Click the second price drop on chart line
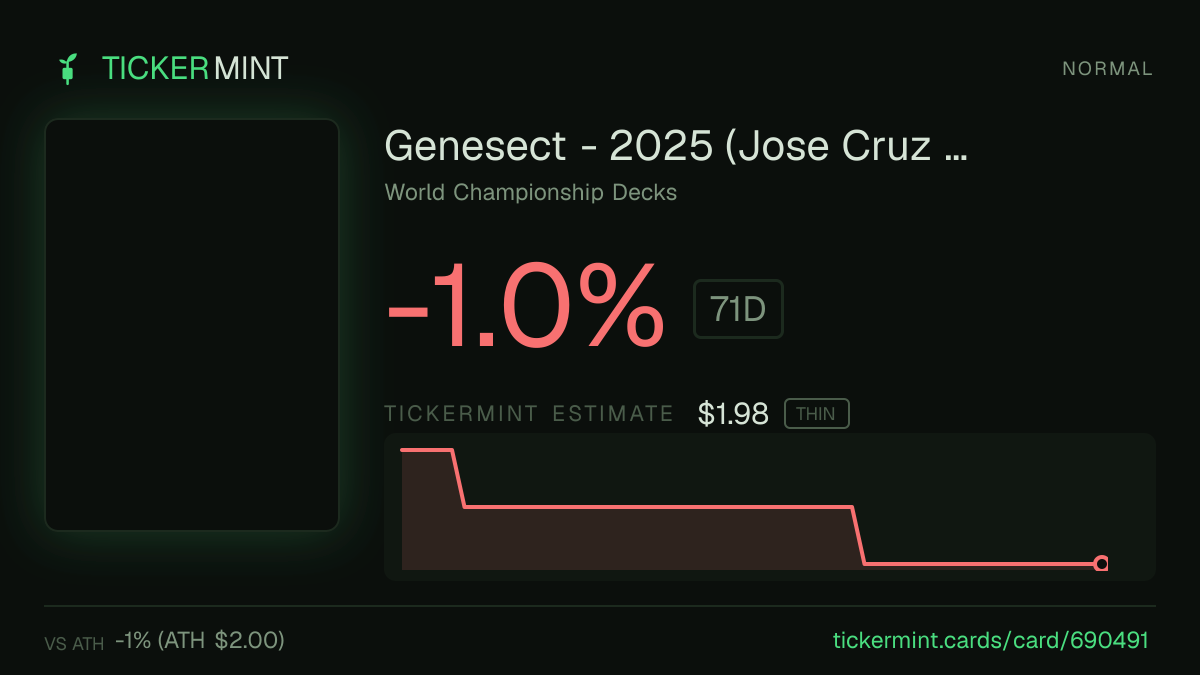This screenshot has width=1200, height=675. pyautogui.click(x=858, y=536)
